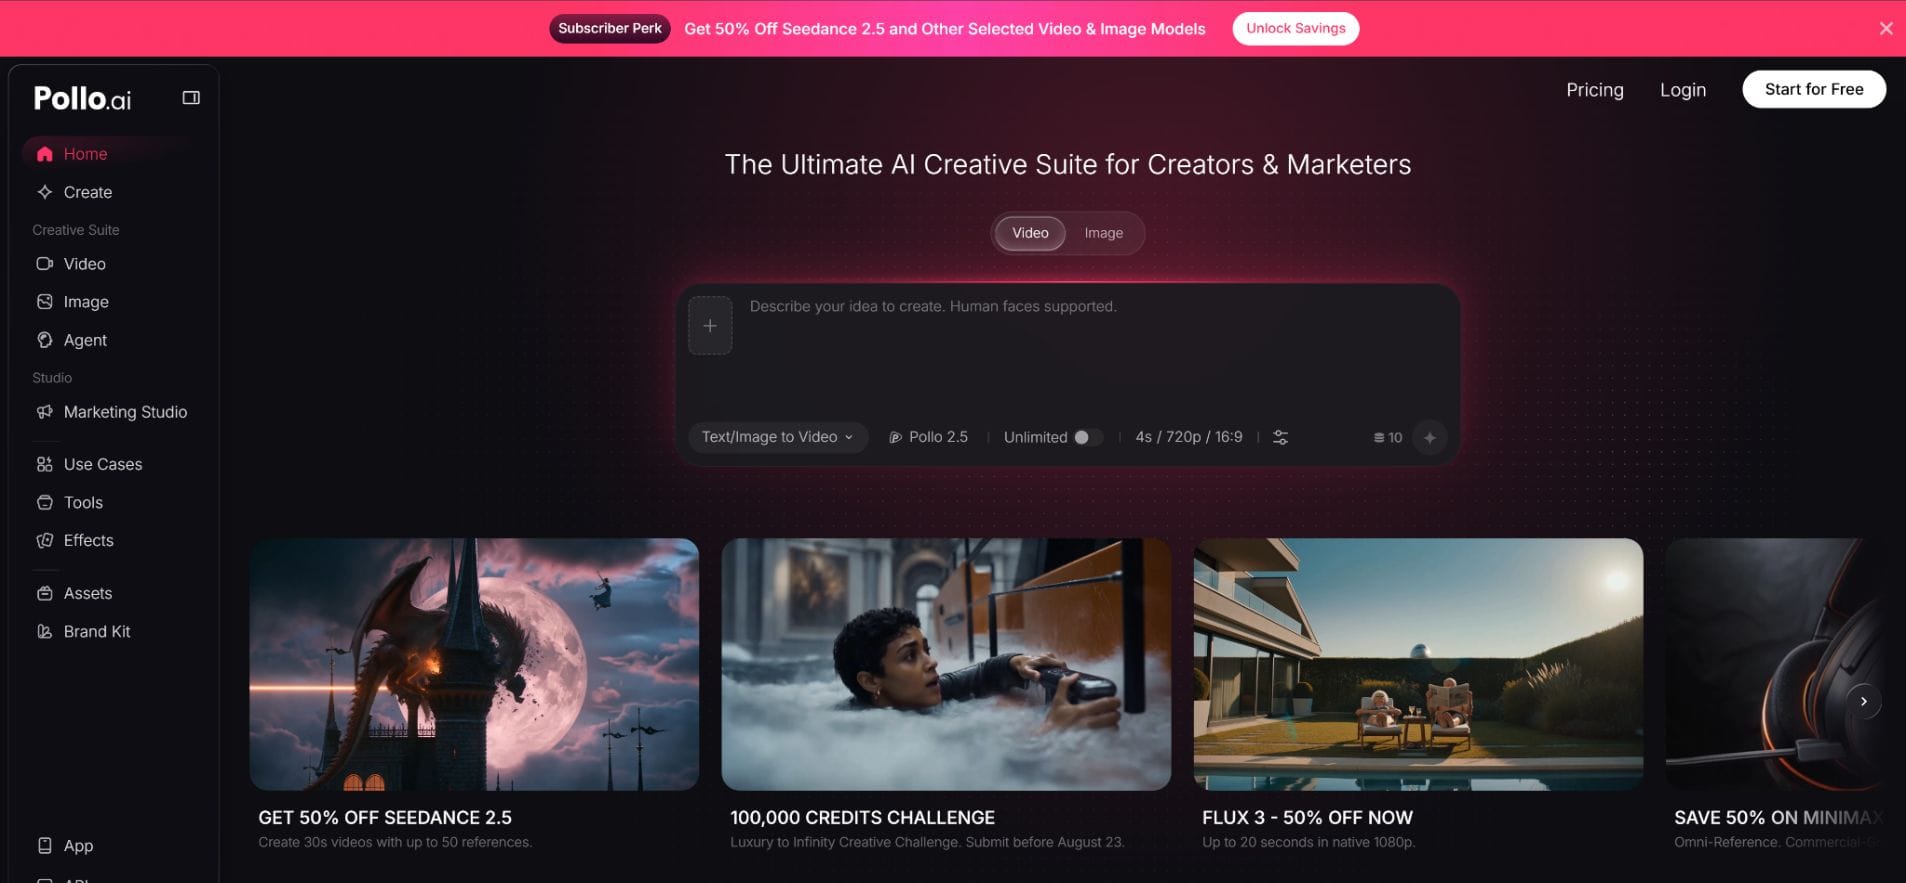Collapse the sidebar panel icon
This screenshot has width=1906, height=883.
(191, 98)
